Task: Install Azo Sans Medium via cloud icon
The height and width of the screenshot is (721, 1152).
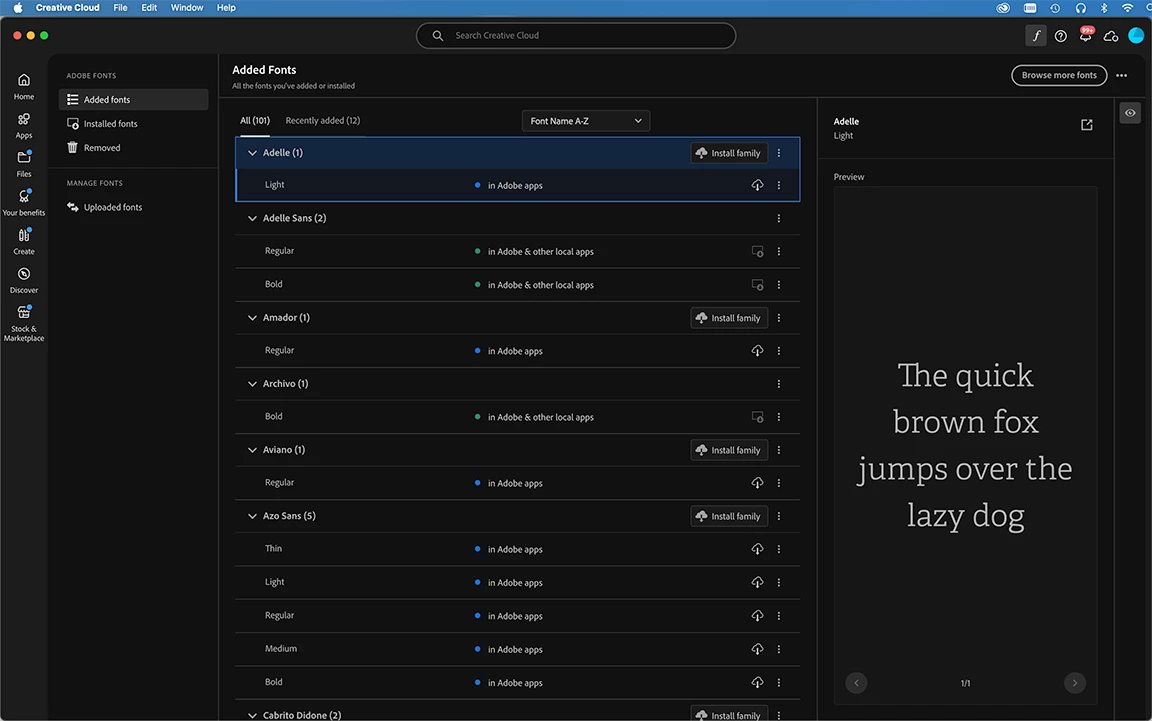Action: (x=757, y=649)
